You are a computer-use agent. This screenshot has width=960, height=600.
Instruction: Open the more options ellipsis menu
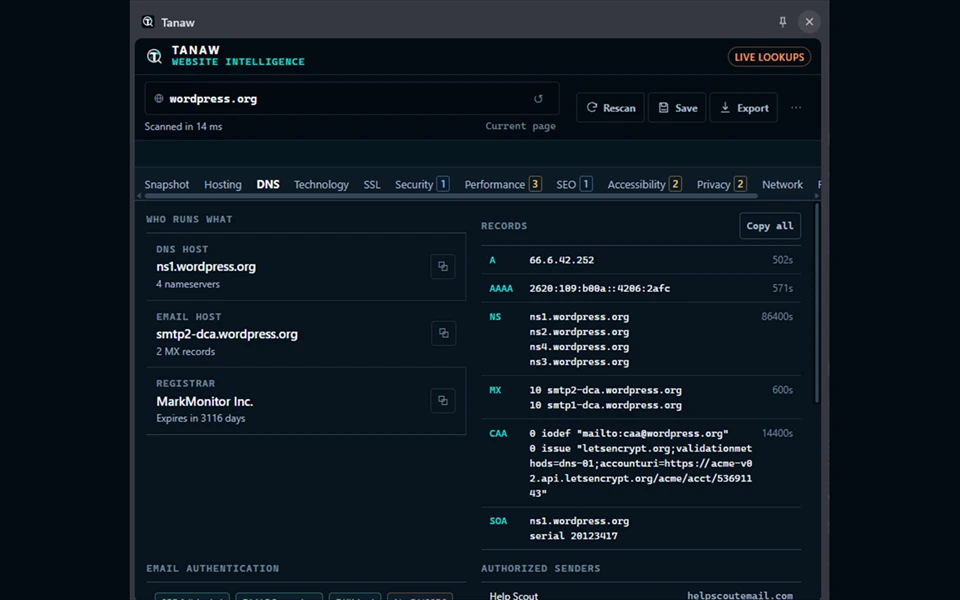click(x=796, y=108)
